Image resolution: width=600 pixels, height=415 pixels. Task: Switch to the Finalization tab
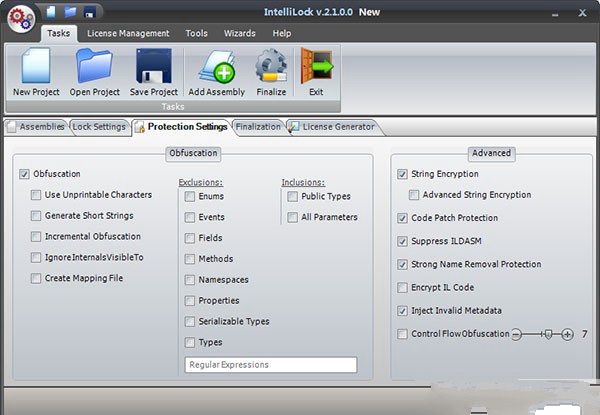point(258,127)
